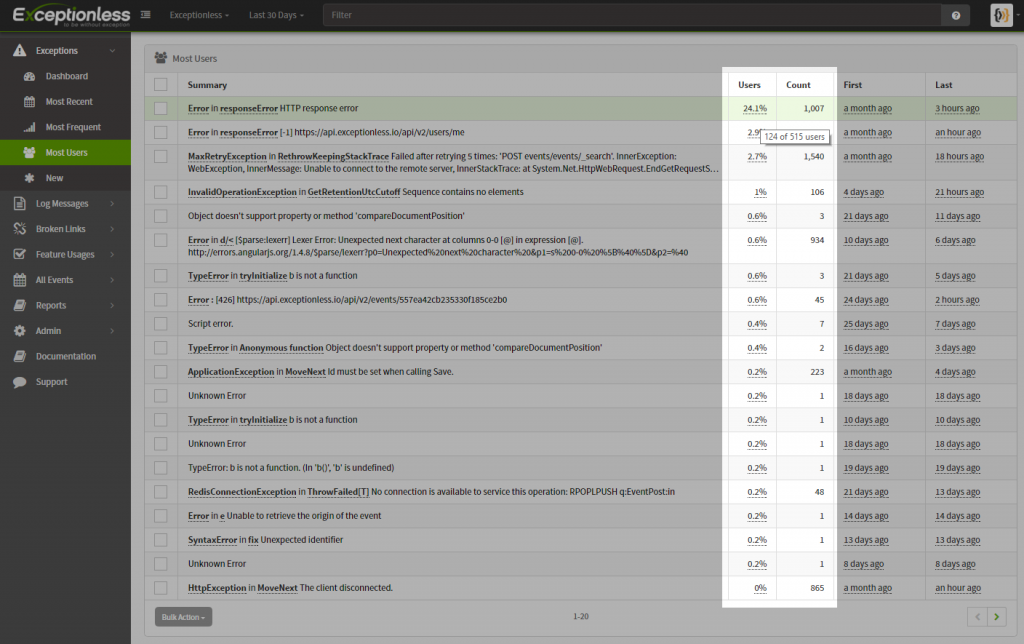Click the Most Recent calendar icon
The height and width of the screenshot is (644, 1024).
coord(29,102)
